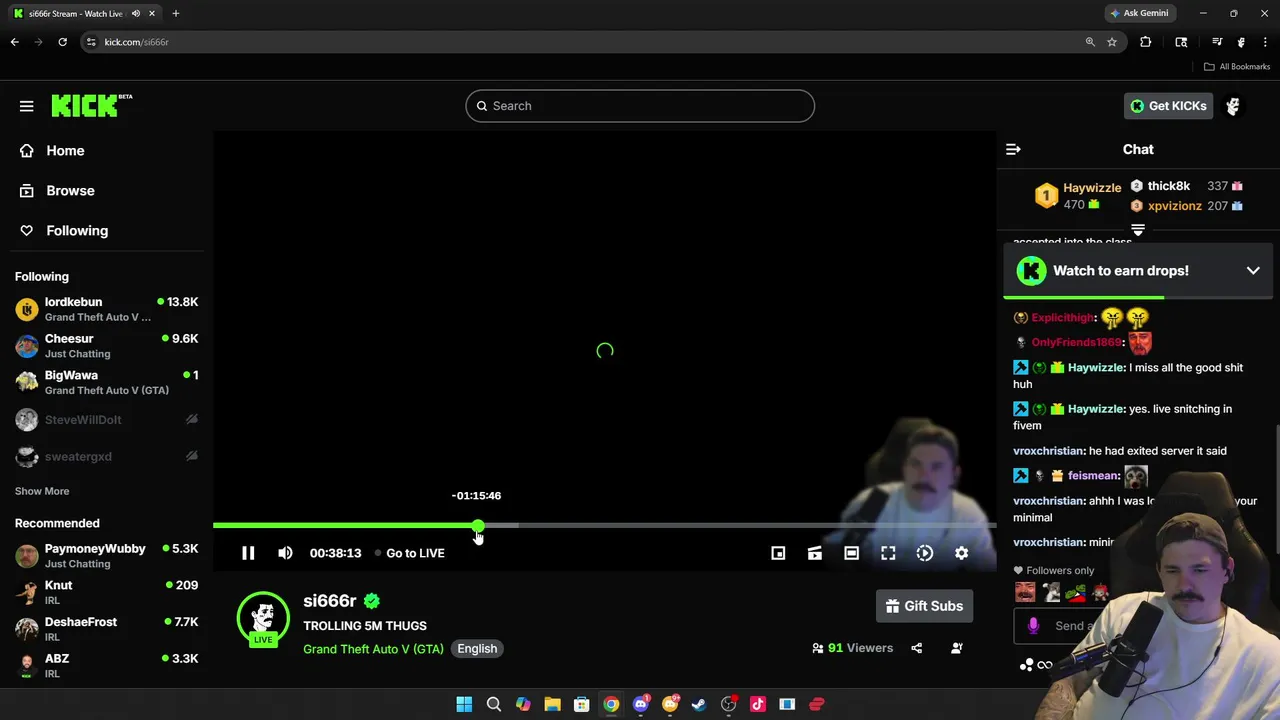Open All Bookmarks folder
The image size is (1280, 720).
pos(1236,67)
